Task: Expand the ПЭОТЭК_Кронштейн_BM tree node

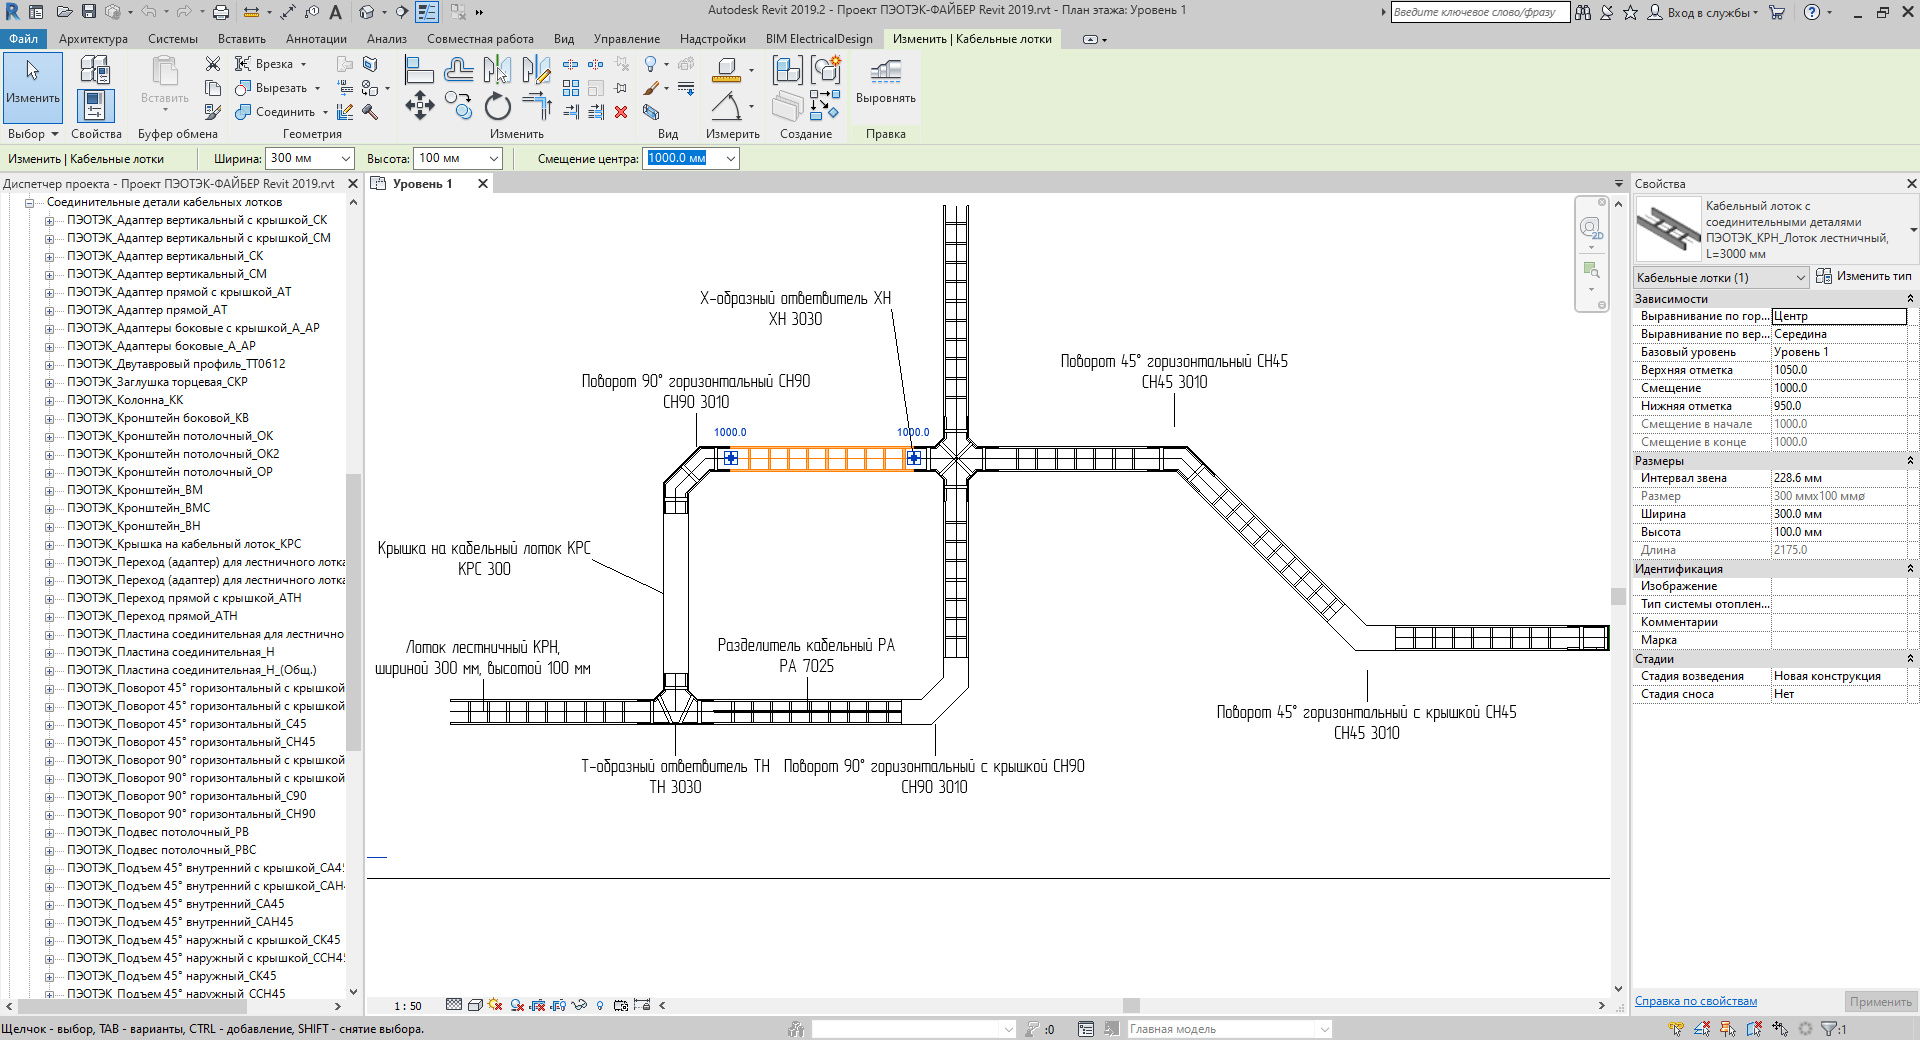Action: [49, 490]
